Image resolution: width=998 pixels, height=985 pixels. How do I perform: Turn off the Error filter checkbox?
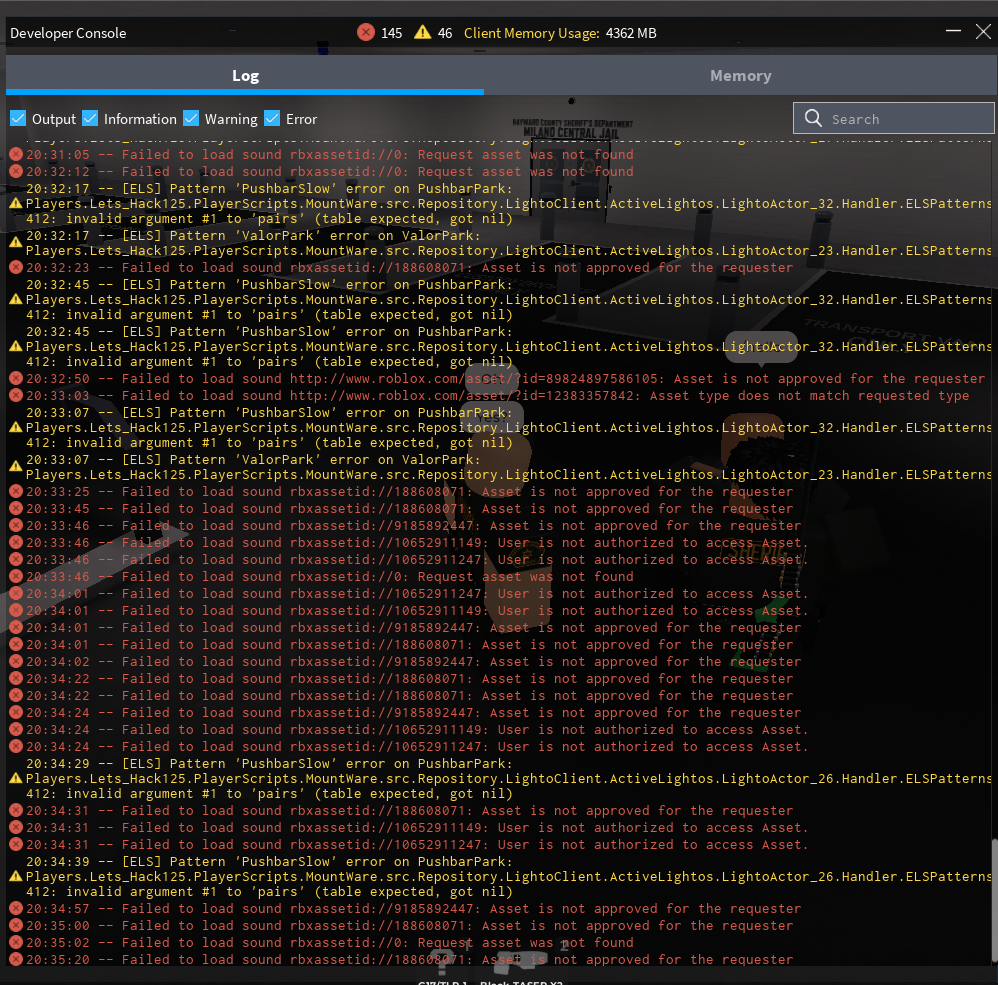272,119
